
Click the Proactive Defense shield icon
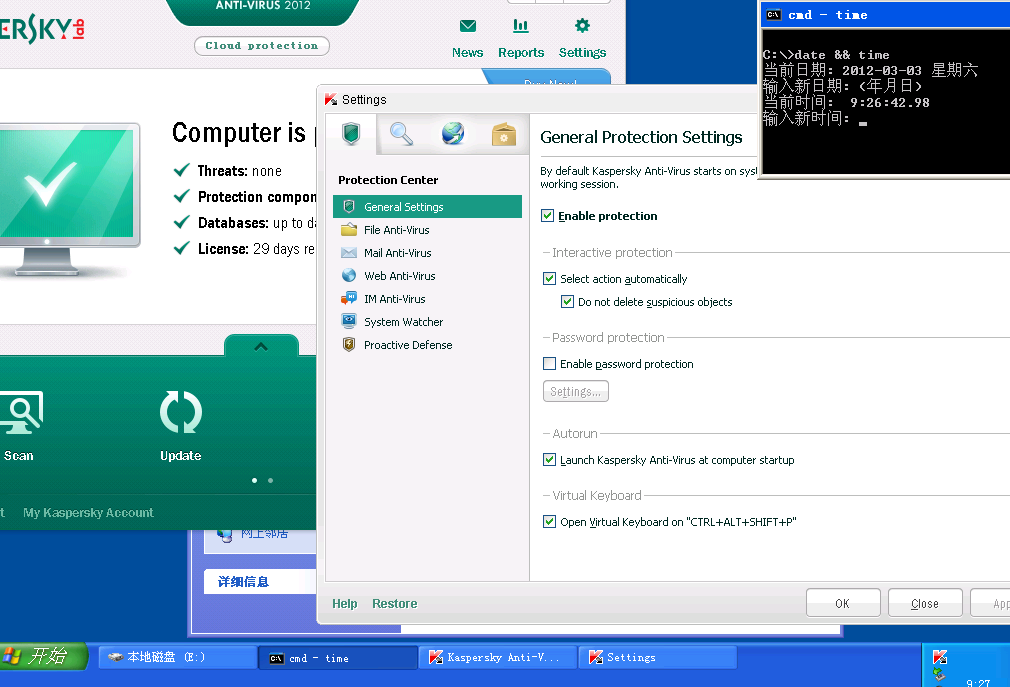[349, 344]
